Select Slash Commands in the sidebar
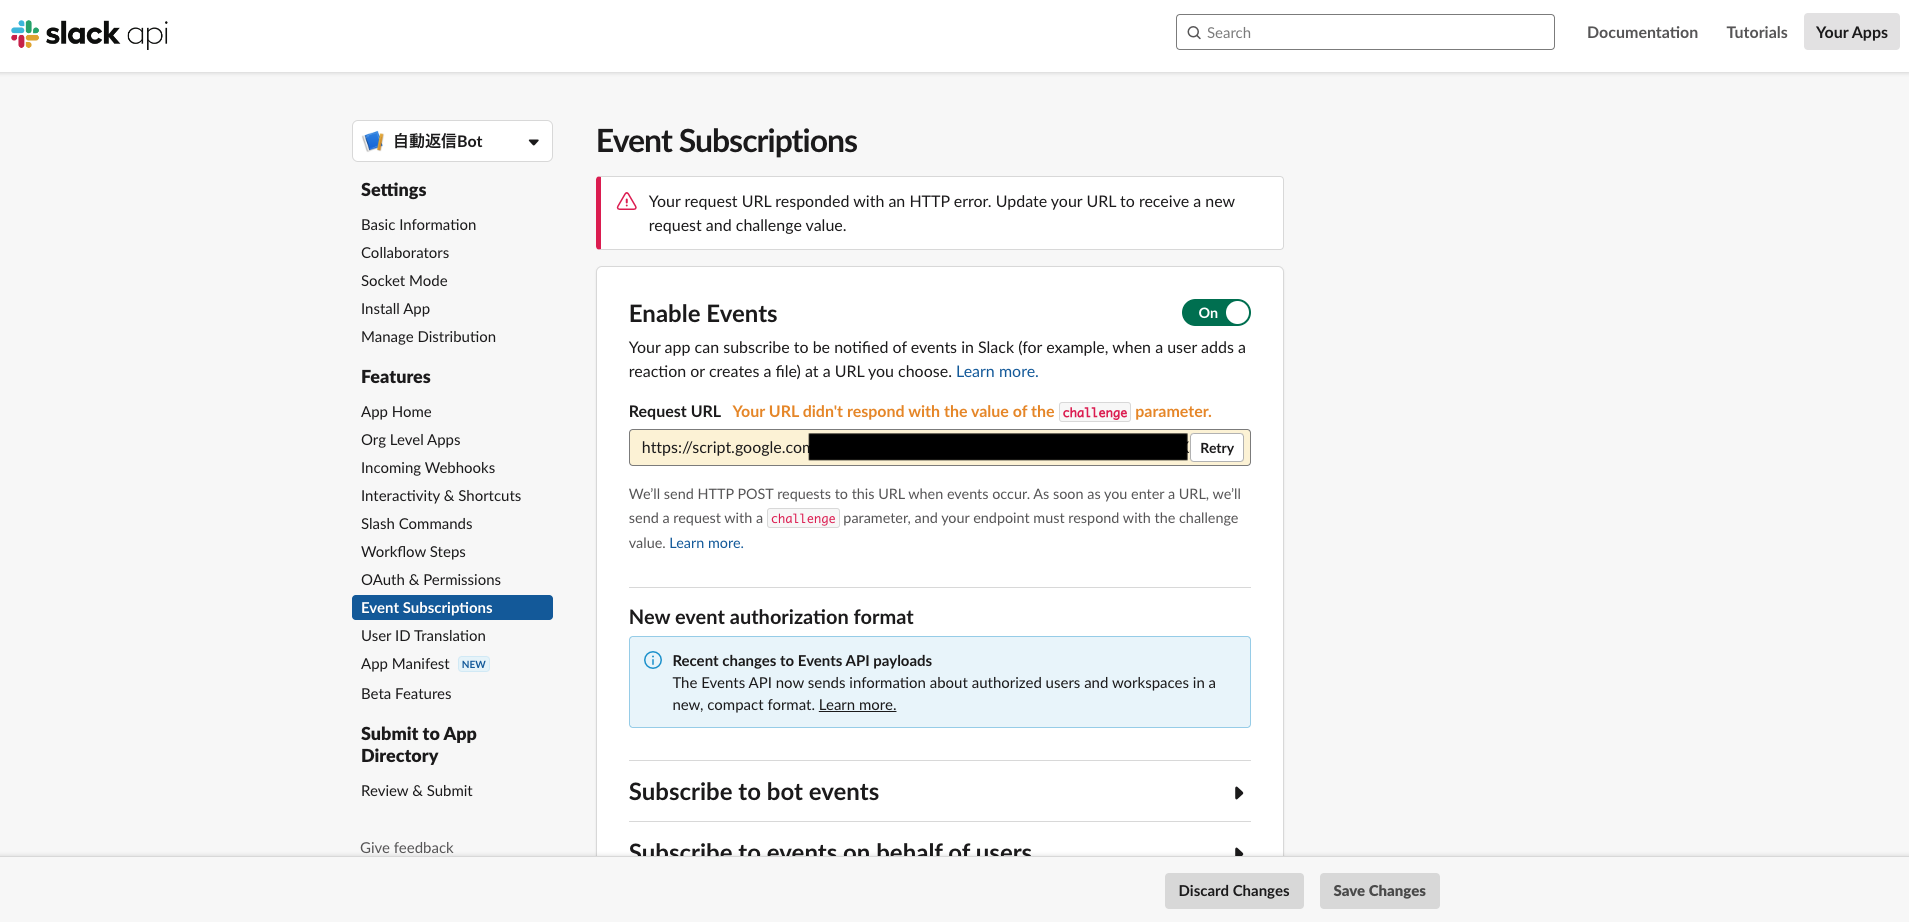 point(416,523)
